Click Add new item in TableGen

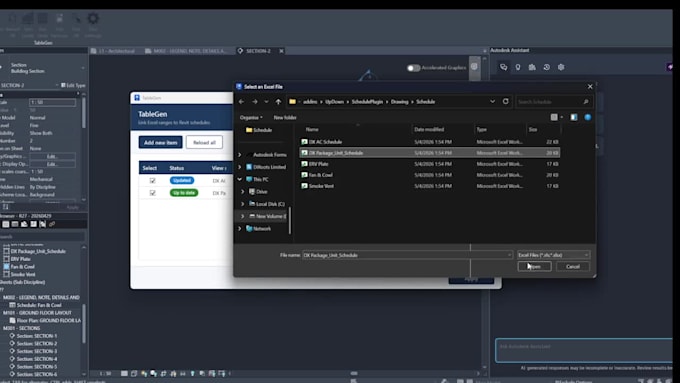160,142
